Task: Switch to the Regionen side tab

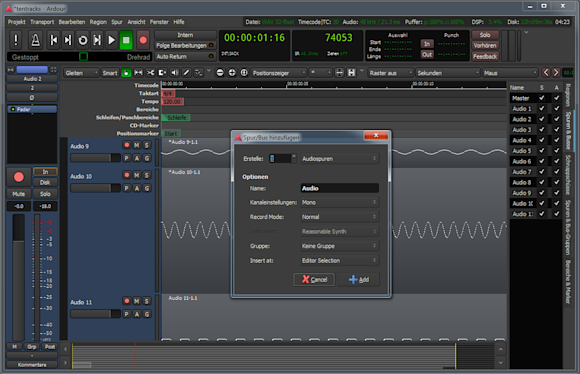Action: point(568,95)
